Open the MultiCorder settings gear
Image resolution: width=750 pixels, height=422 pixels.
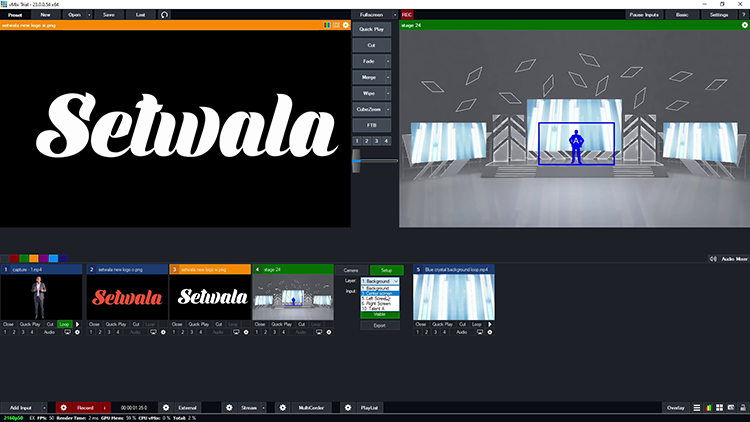[282, 408]
